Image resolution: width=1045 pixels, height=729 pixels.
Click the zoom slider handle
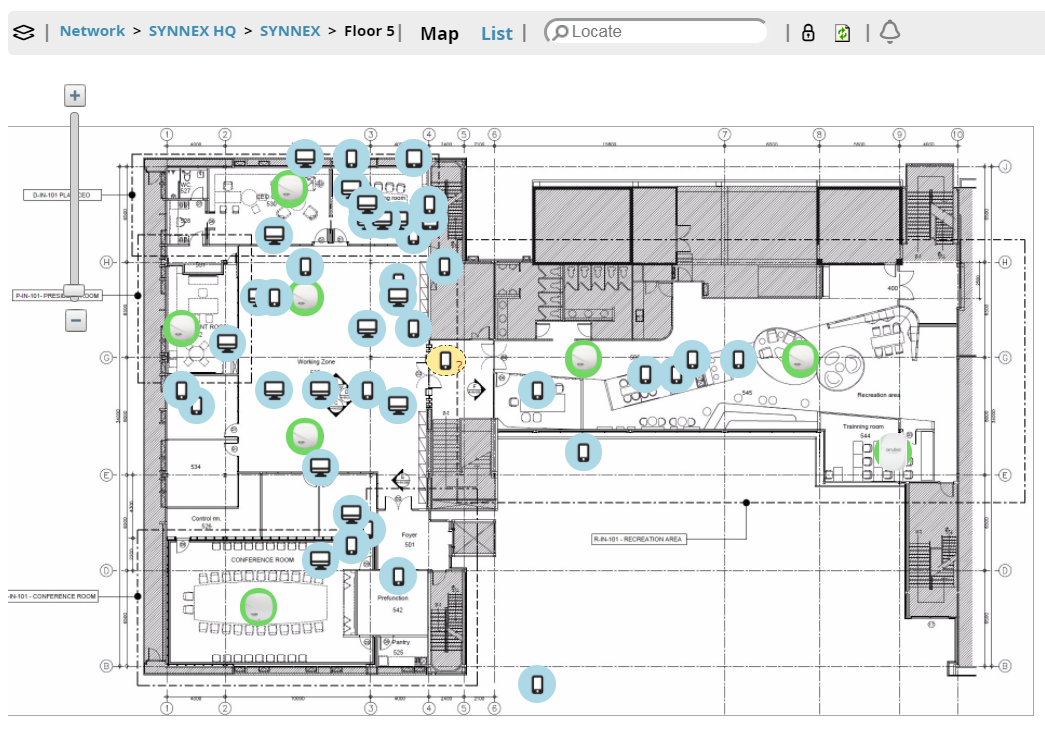click(x=75, y=291)
